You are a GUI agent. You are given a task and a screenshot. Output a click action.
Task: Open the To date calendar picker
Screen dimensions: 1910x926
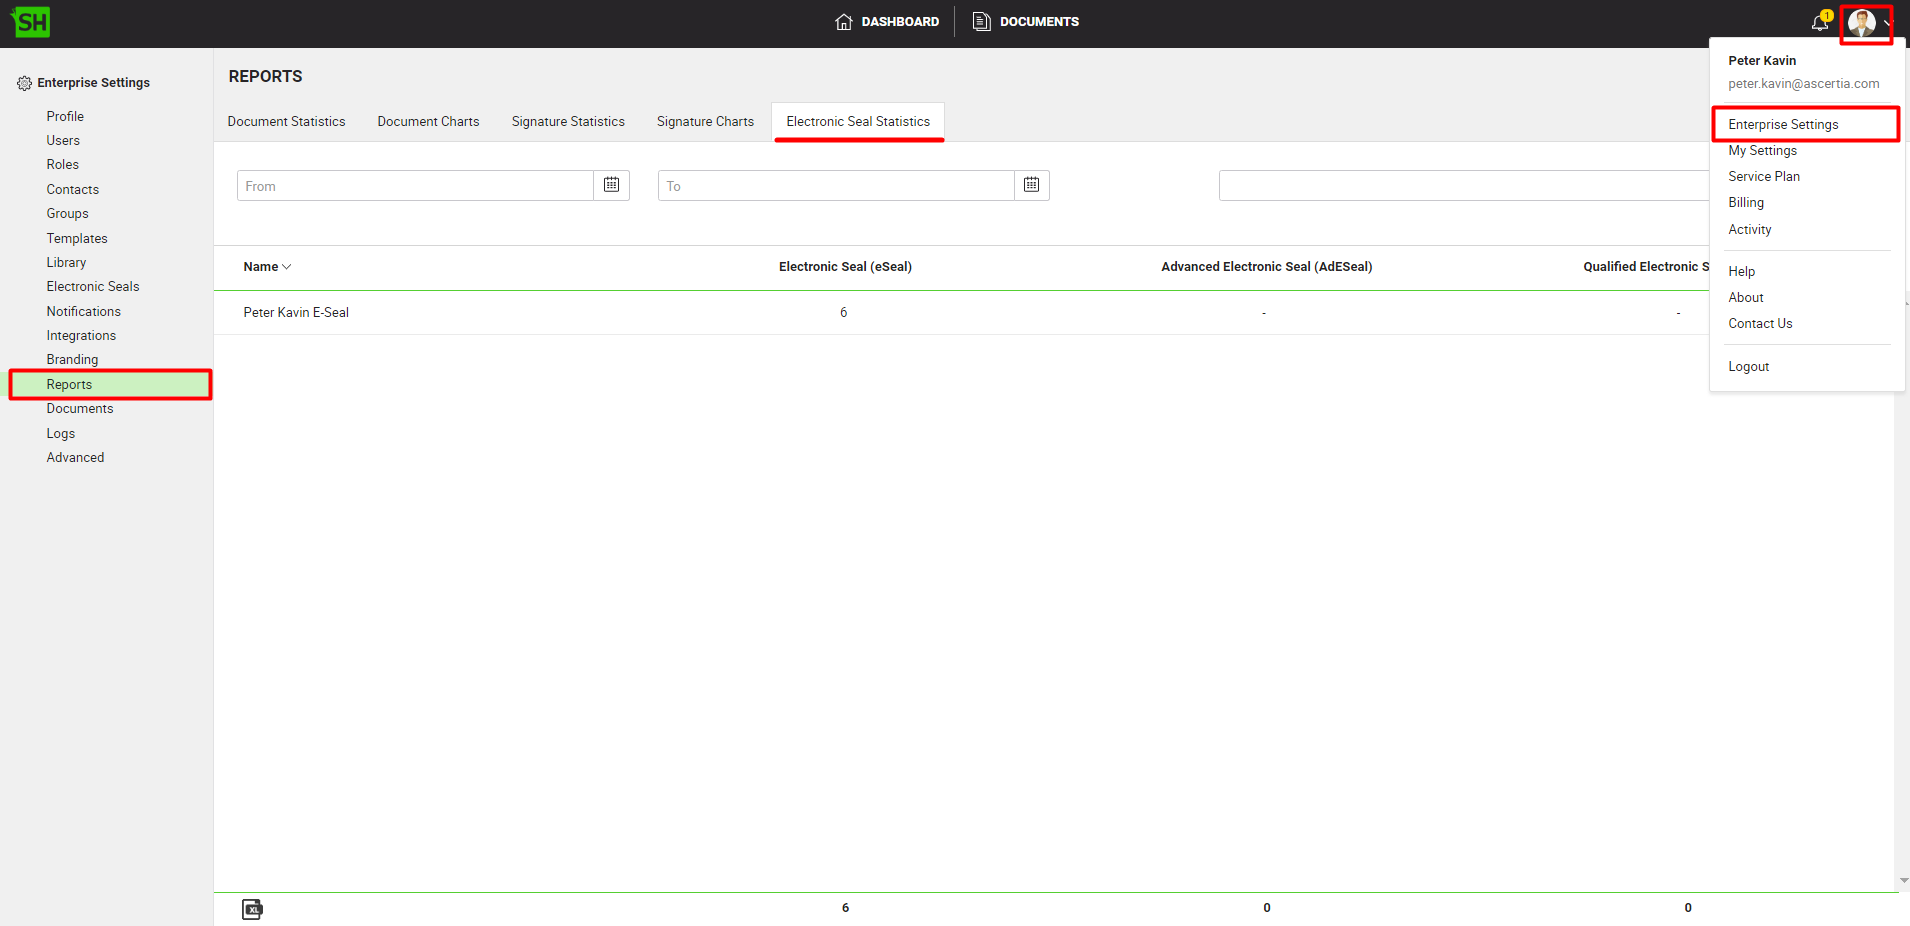[x=1031, y=185]
